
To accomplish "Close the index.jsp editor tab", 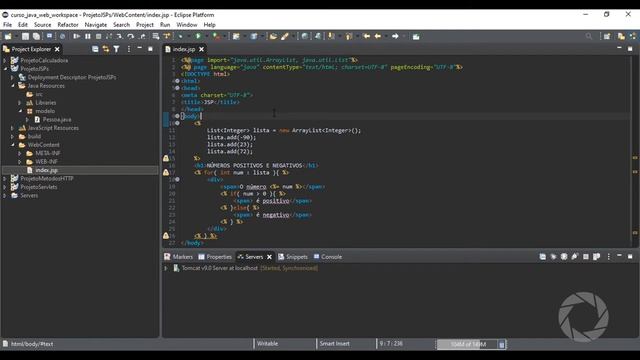I will [201, 49].
